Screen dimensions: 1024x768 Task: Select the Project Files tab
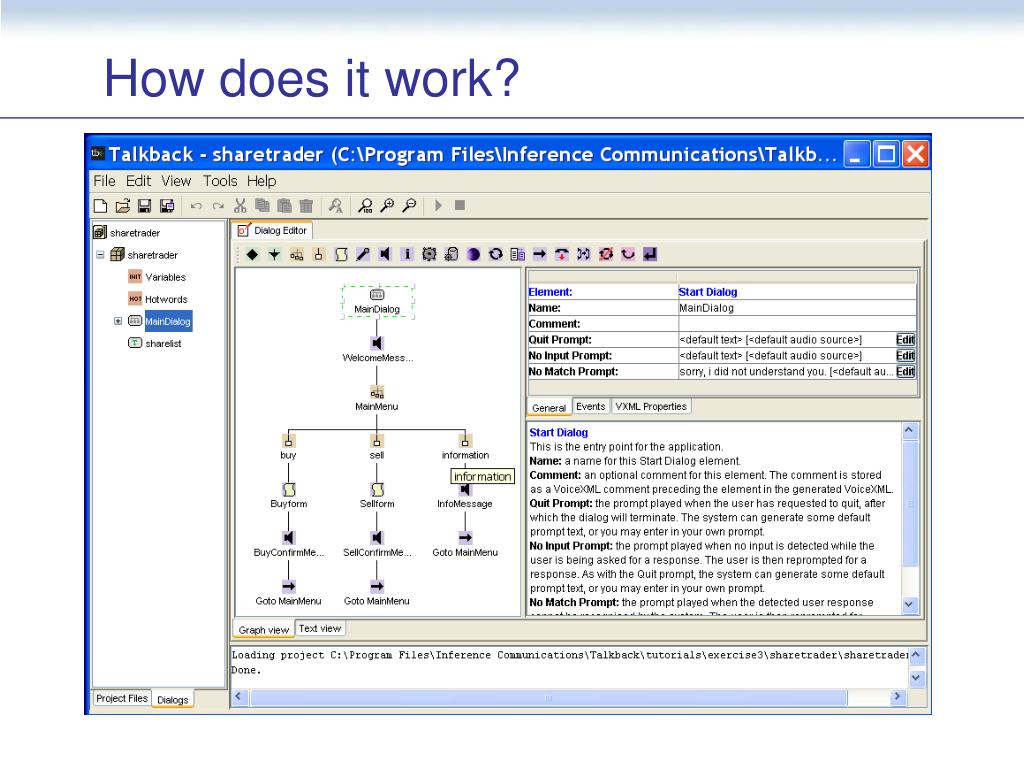[122, 698]
